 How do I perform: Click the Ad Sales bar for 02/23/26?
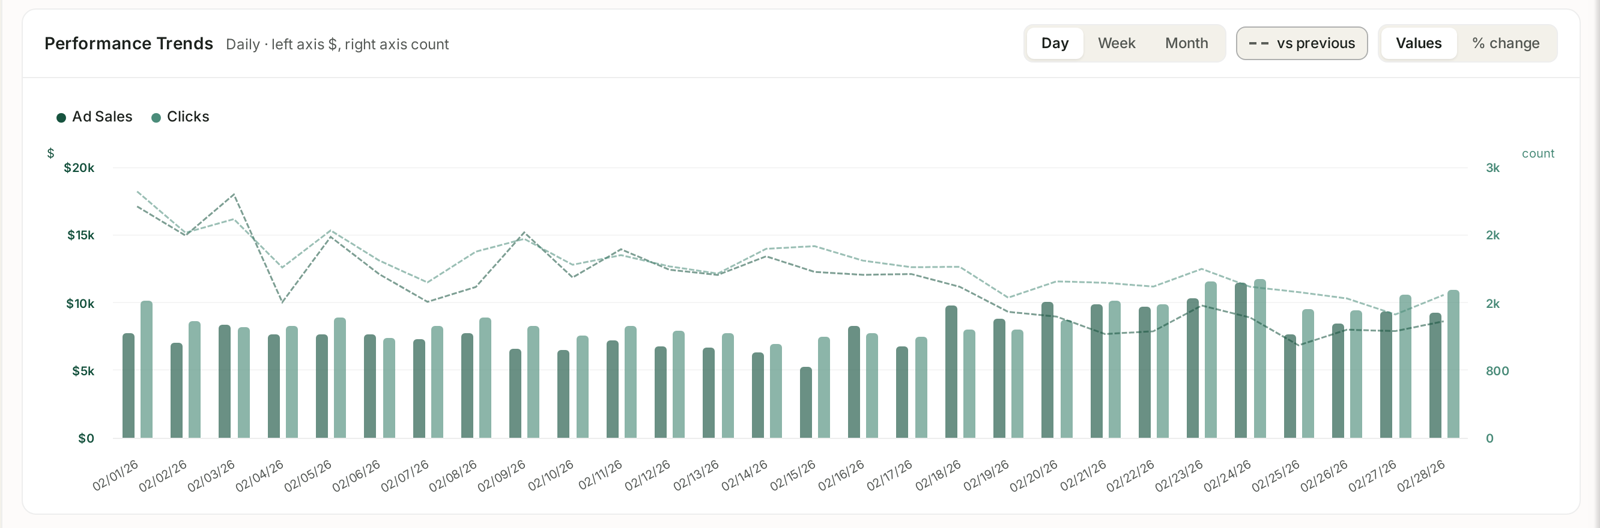tap(1193, 368)
